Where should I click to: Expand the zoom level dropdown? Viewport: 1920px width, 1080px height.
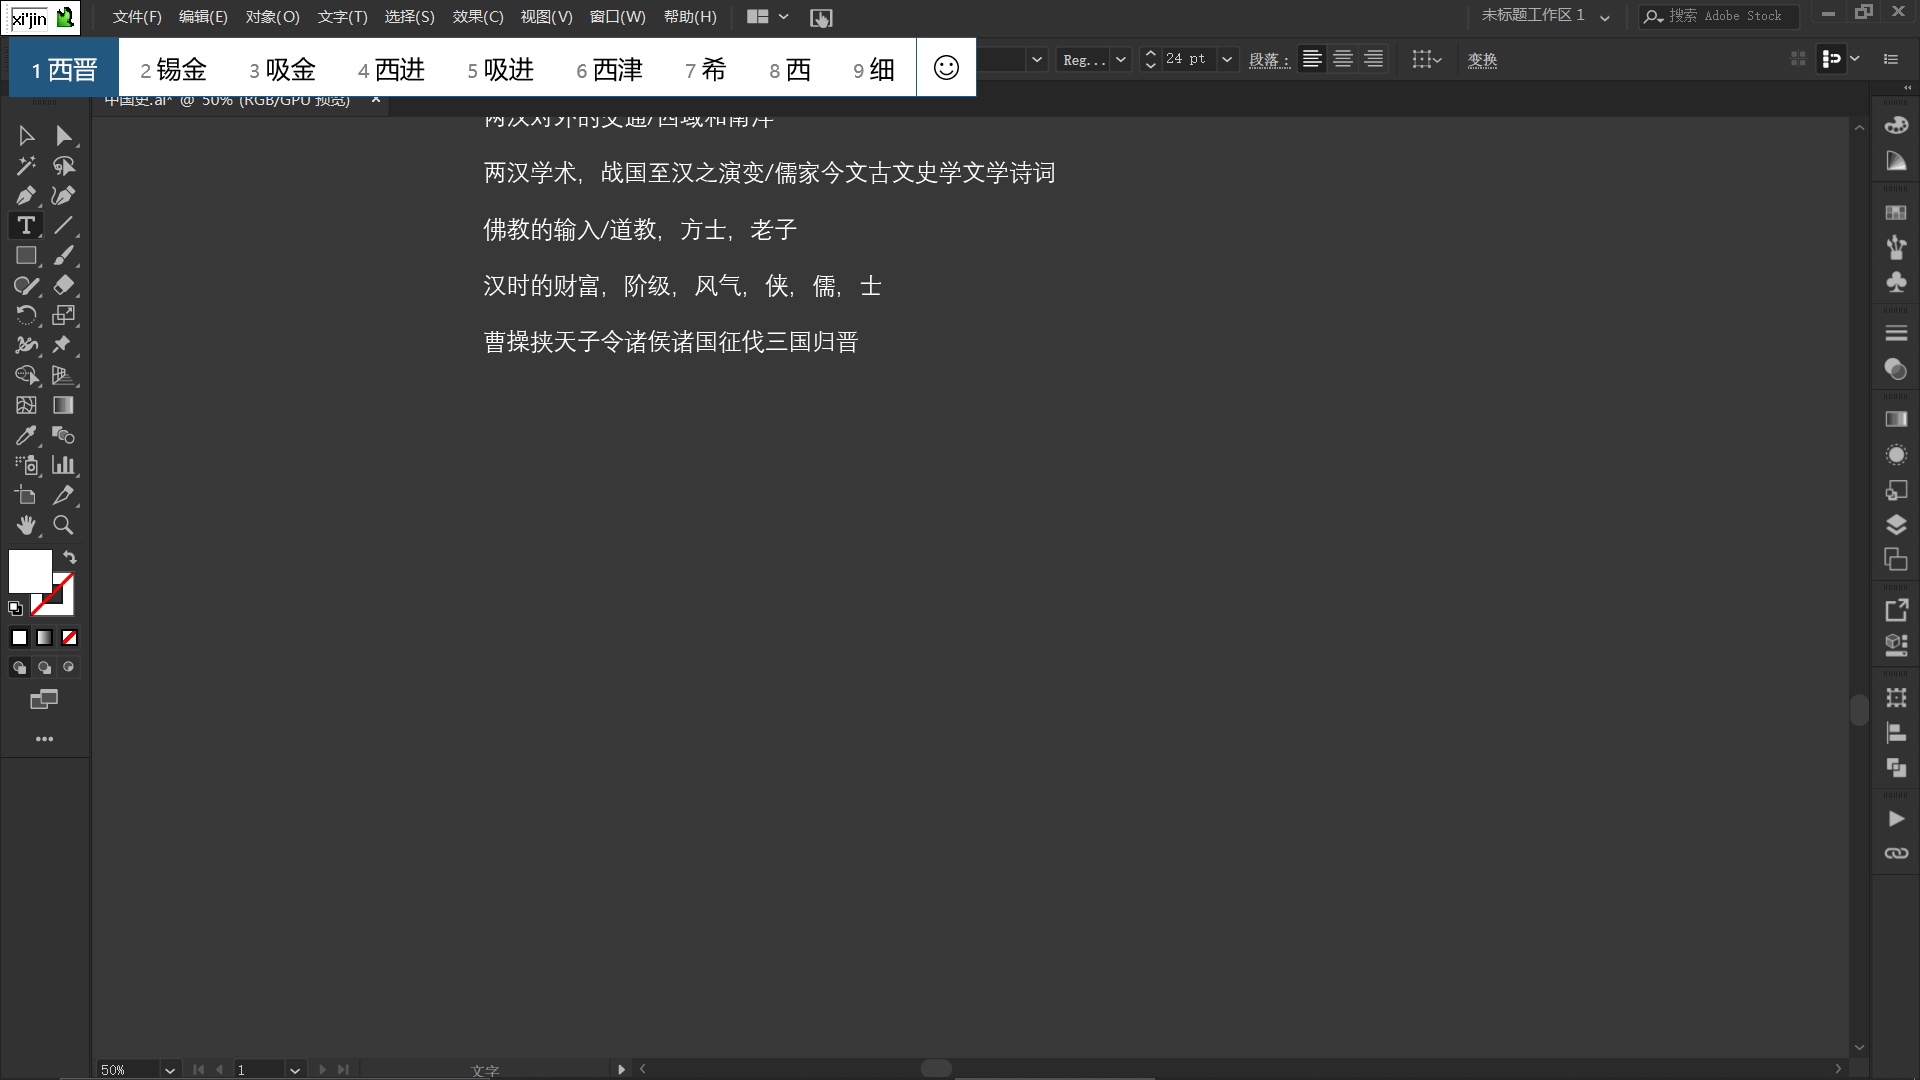(x=170, y=1070)
